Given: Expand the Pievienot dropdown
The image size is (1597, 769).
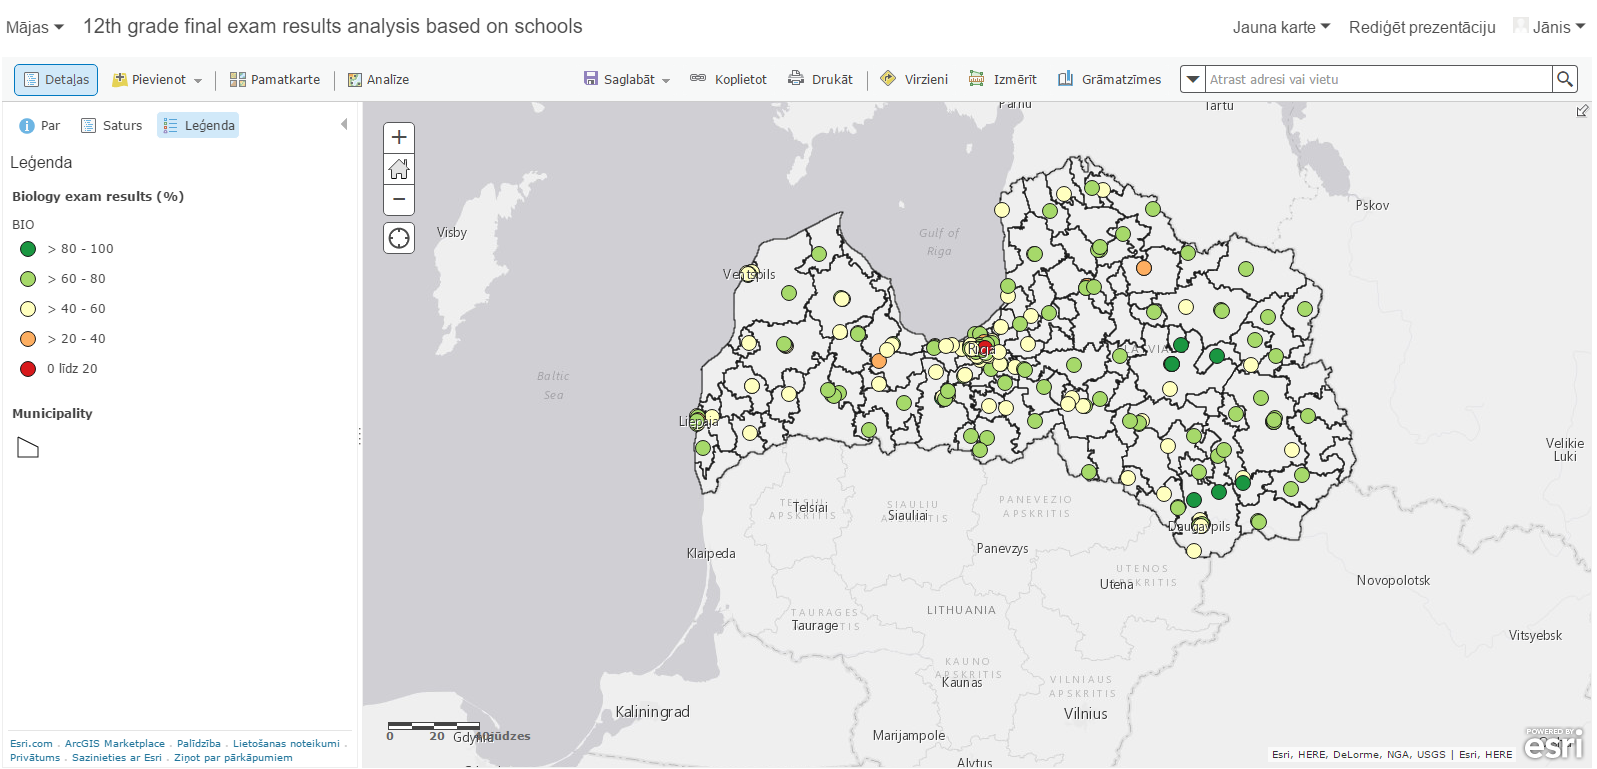Looking at the screenshot, I should coord(158,79).
